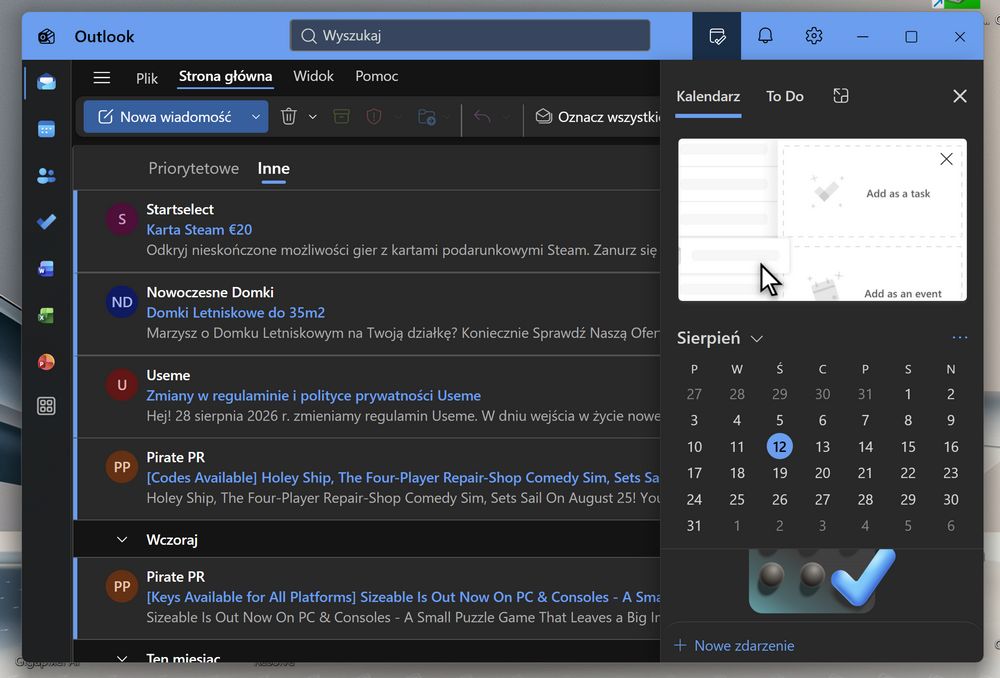Click Oznacz wszystkie mark all button
1000x678 pixels.
[598, 117]
